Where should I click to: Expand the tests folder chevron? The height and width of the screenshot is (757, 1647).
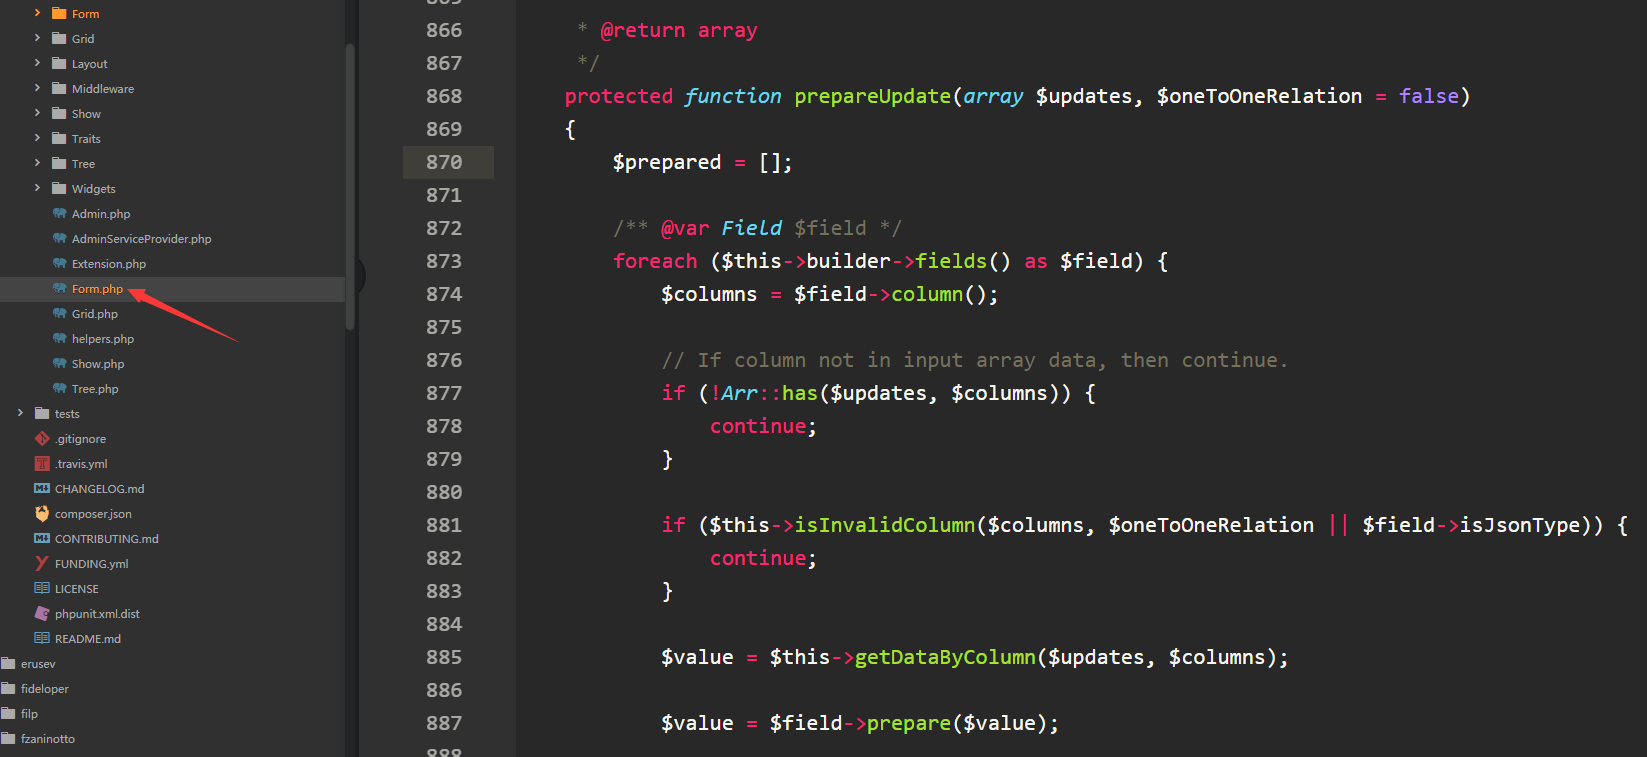click(x=20, y=413)
